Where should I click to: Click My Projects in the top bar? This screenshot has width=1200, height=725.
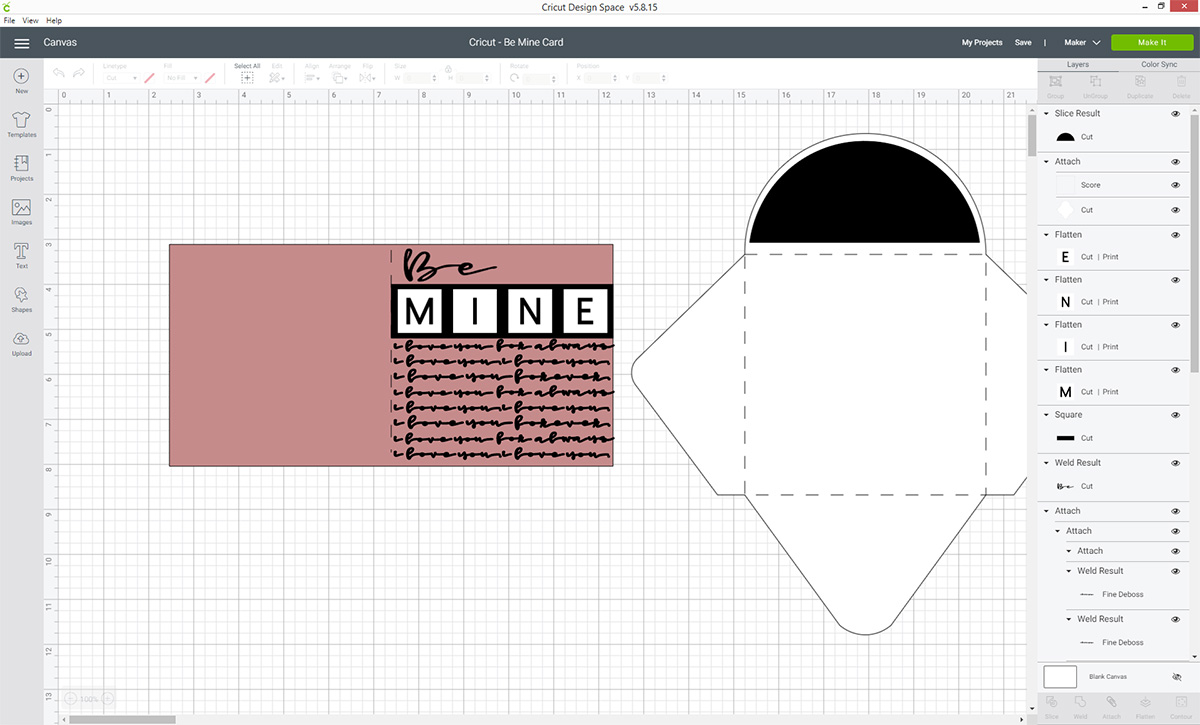981,43
